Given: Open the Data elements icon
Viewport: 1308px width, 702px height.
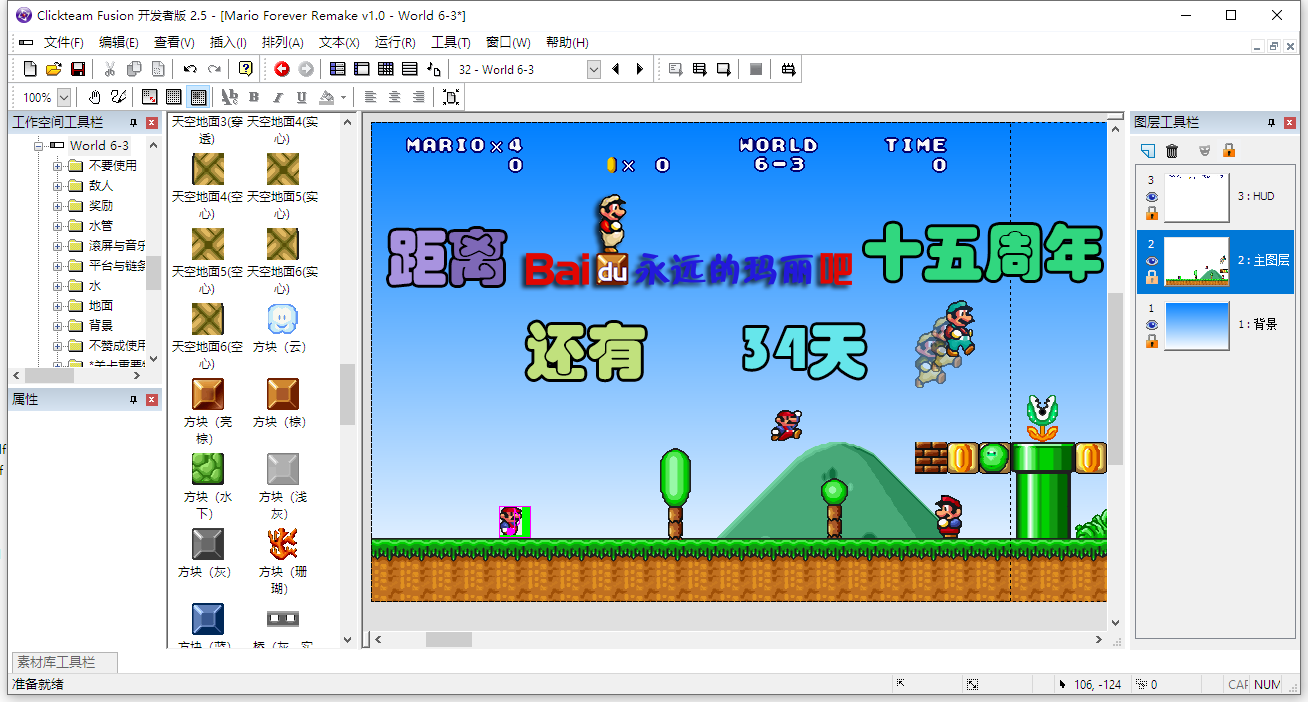Looking at the screenshot, I should click(434, 69).
